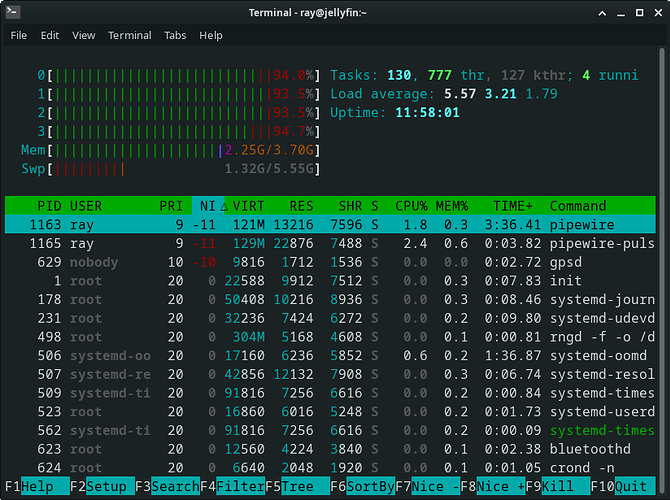Open the Tabs menu
The image size is (670, 500).
point(175,35)
